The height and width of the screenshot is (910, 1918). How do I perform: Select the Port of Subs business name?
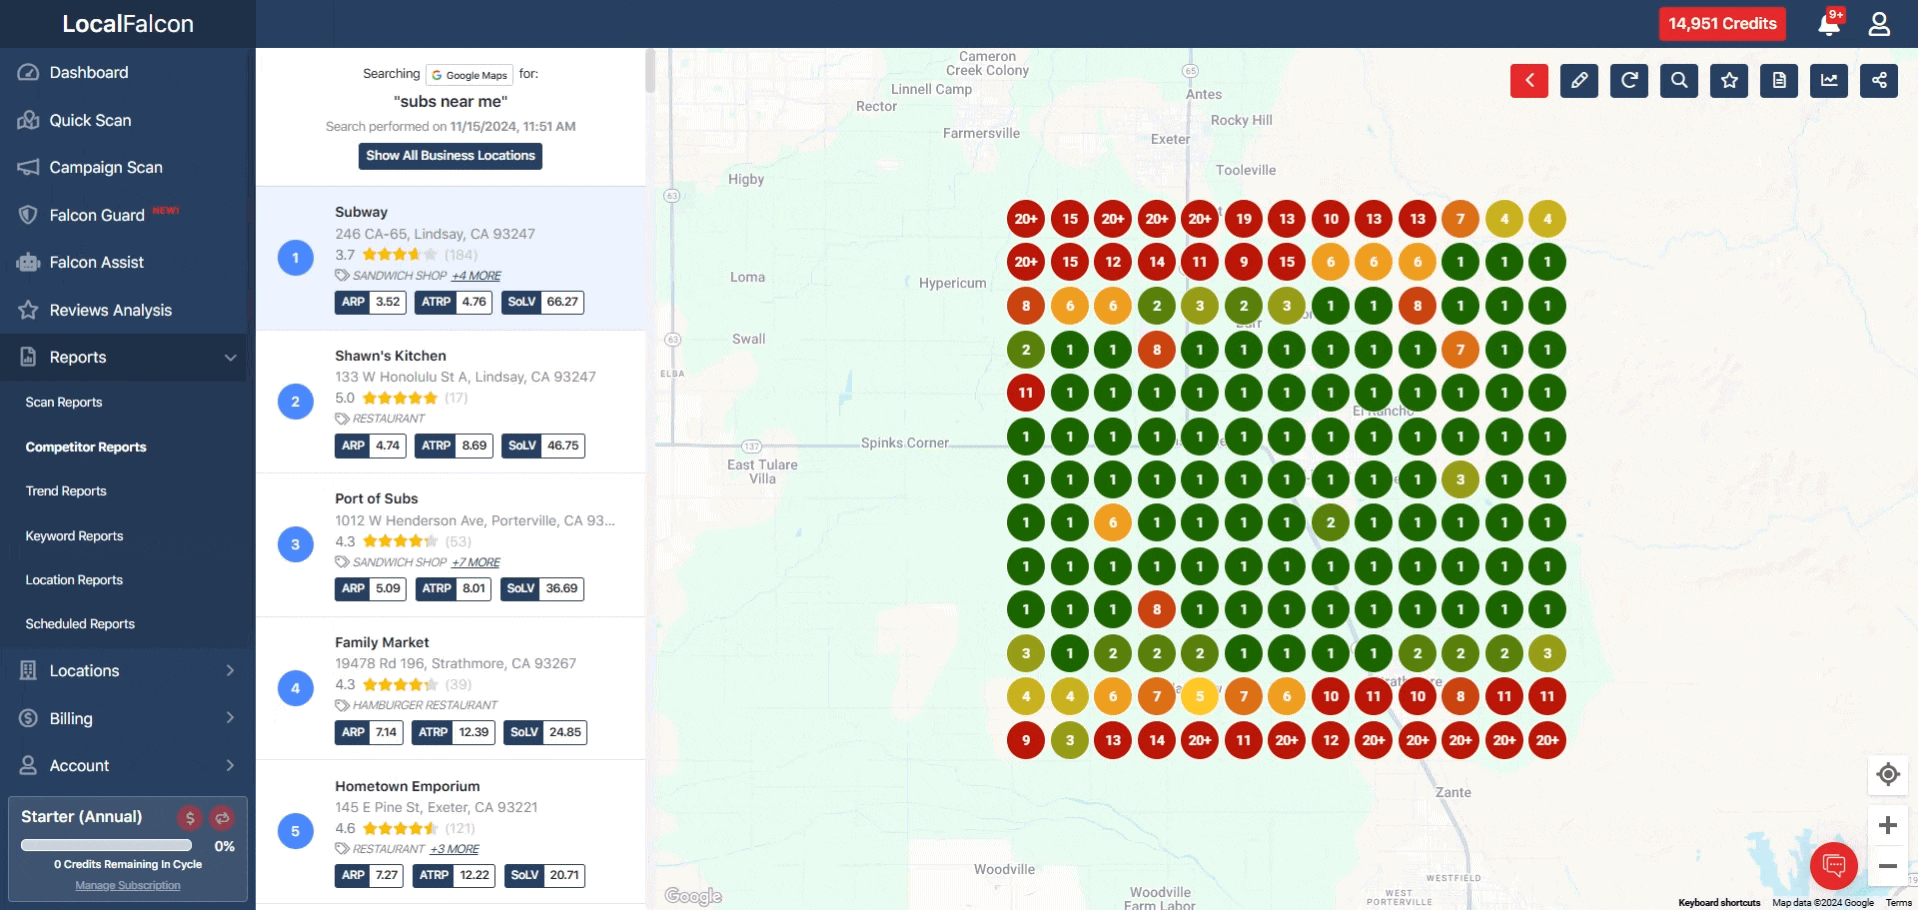pyautogui.click(x=376, y=499)
